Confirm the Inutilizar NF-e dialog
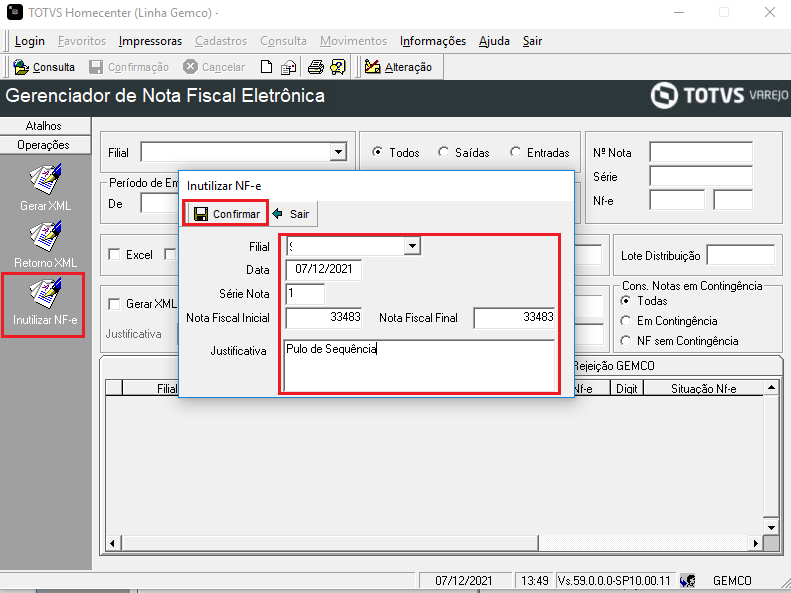This screenshot has height=593, width=791. coord(227,214)
